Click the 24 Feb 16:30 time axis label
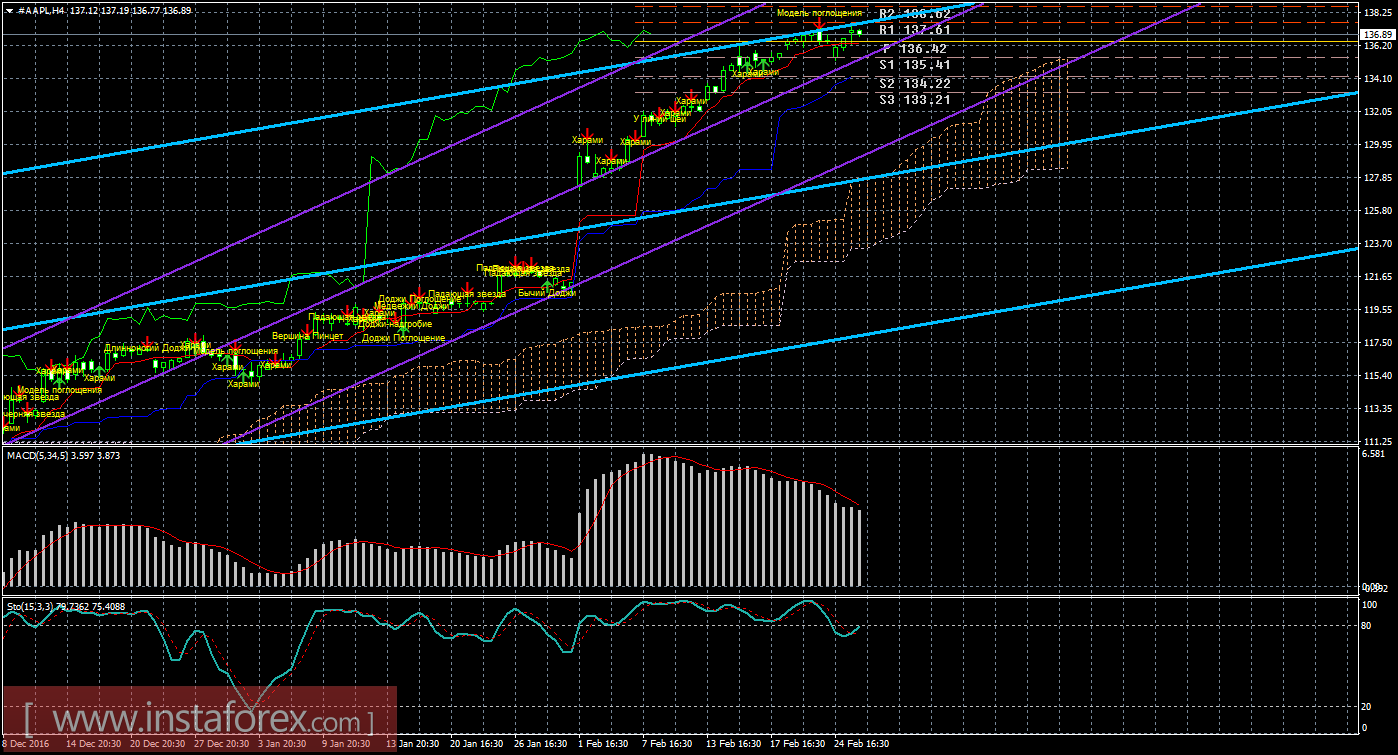The height and width of the screenshot is (755, 1398). click(863, 744)
